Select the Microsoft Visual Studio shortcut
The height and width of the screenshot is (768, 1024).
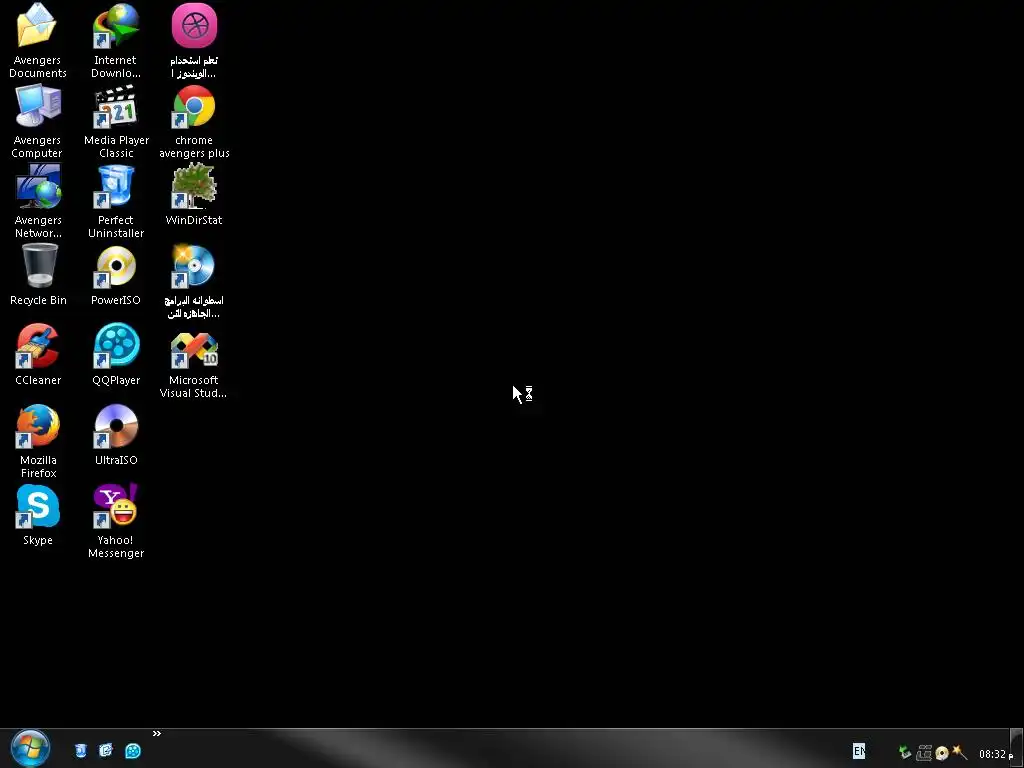tap(194, 350)
